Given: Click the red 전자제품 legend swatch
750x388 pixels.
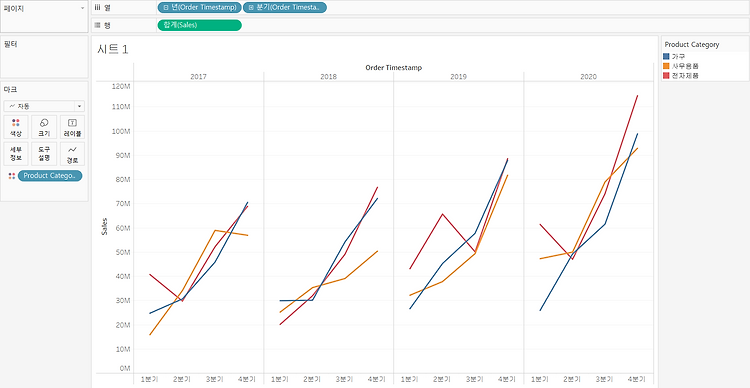Looking at the screenshot, I should [667, 76].
